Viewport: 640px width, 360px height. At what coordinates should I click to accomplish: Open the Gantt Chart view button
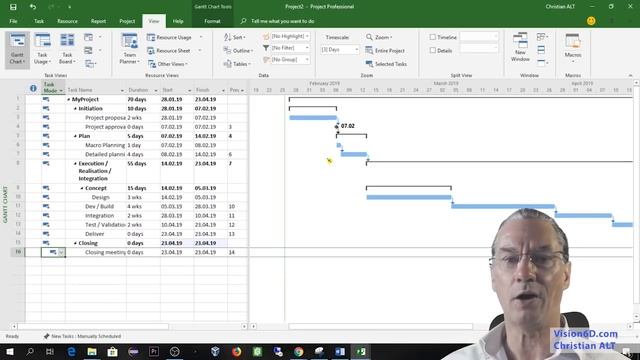pos(17,49)
